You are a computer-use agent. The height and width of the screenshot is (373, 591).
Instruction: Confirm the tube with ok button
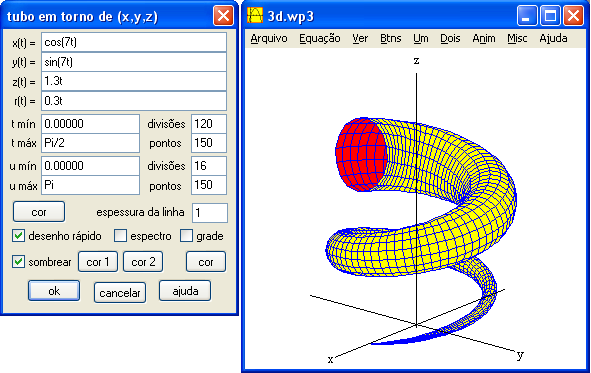[x=54, y=290]
